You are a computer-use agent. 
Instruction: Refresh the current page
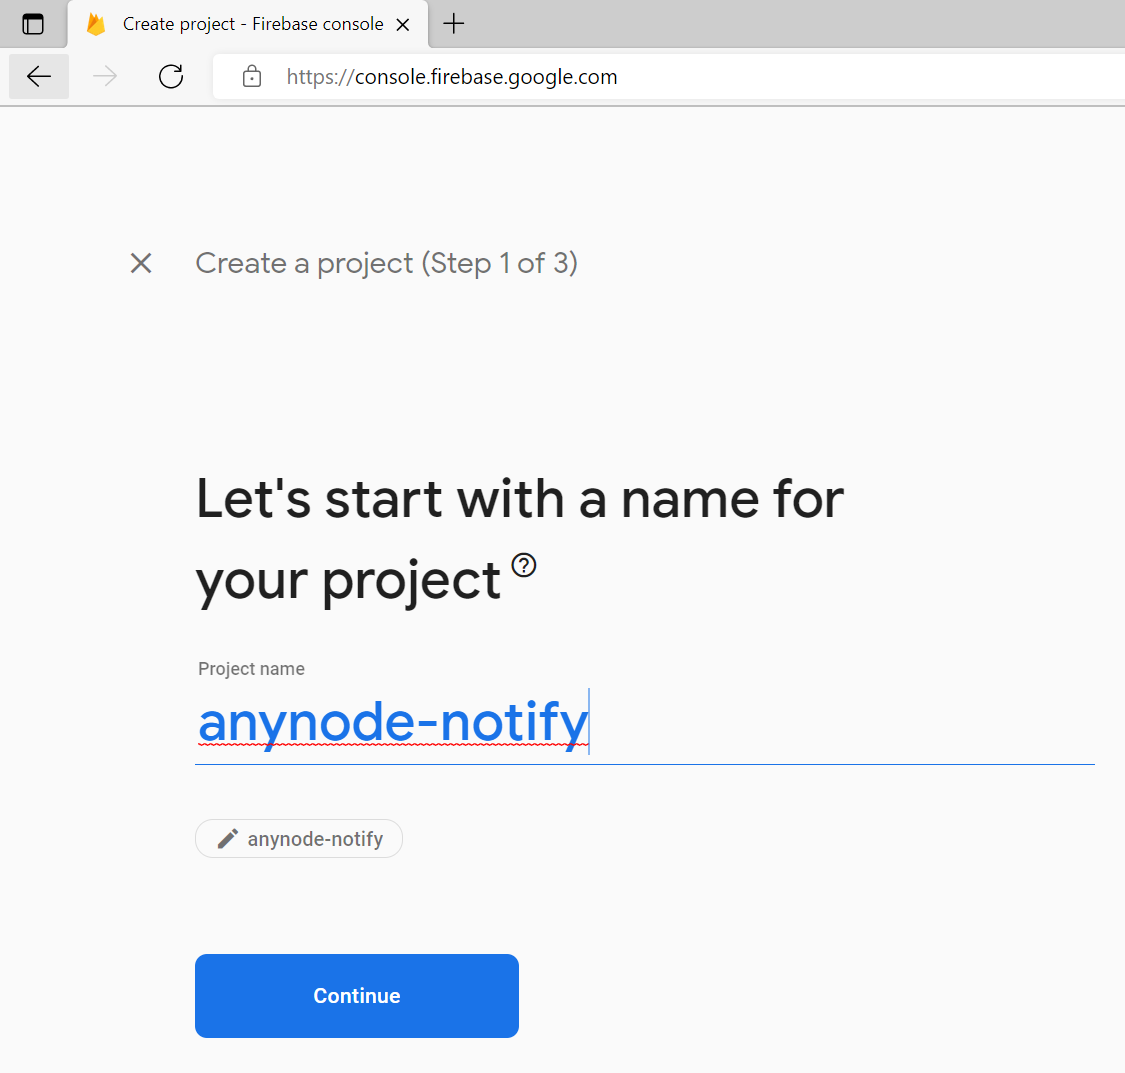click(x=171, y=77)
